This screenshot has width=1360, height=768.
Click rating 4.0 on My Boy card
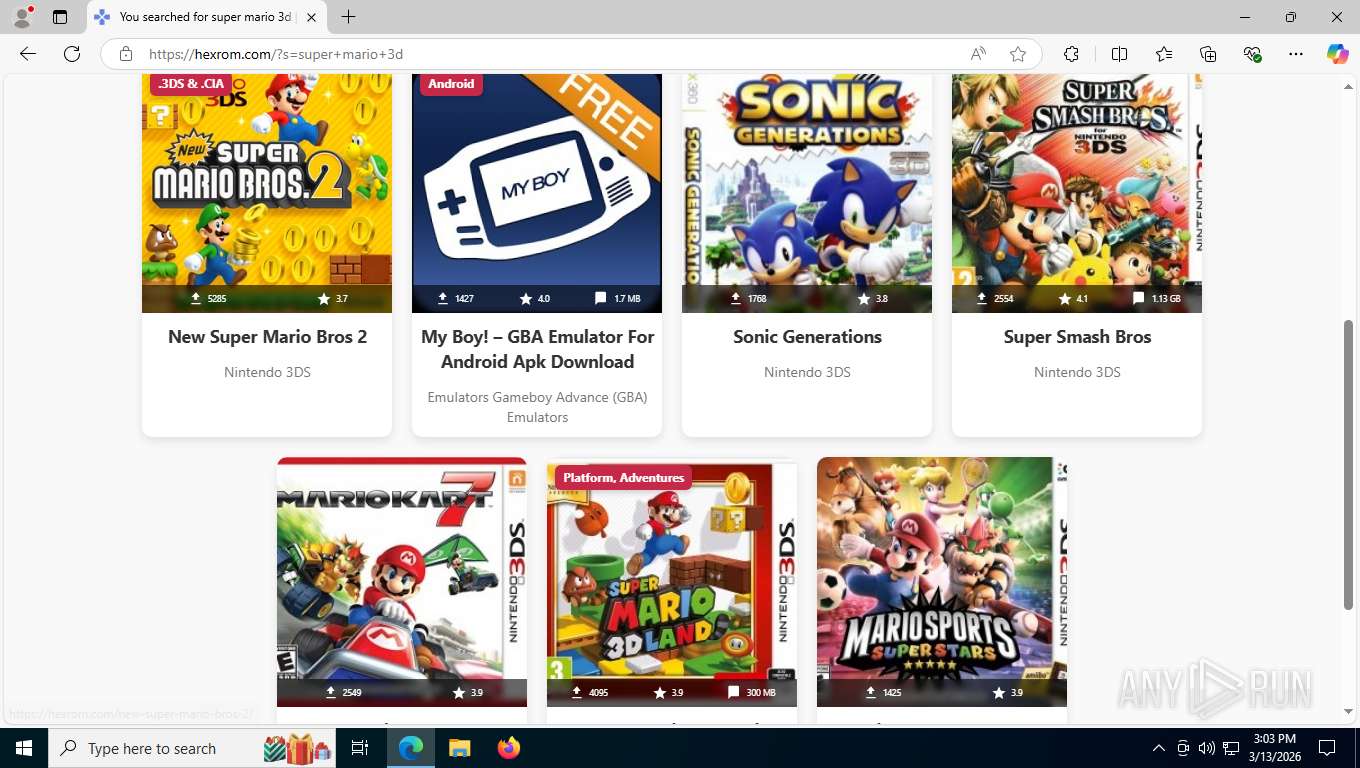535,298
